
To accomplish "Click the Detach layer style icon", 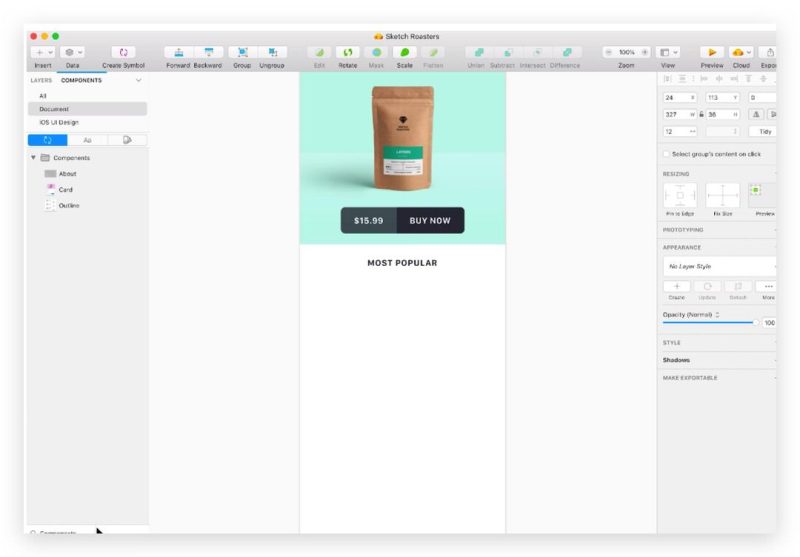I will 738,287.
